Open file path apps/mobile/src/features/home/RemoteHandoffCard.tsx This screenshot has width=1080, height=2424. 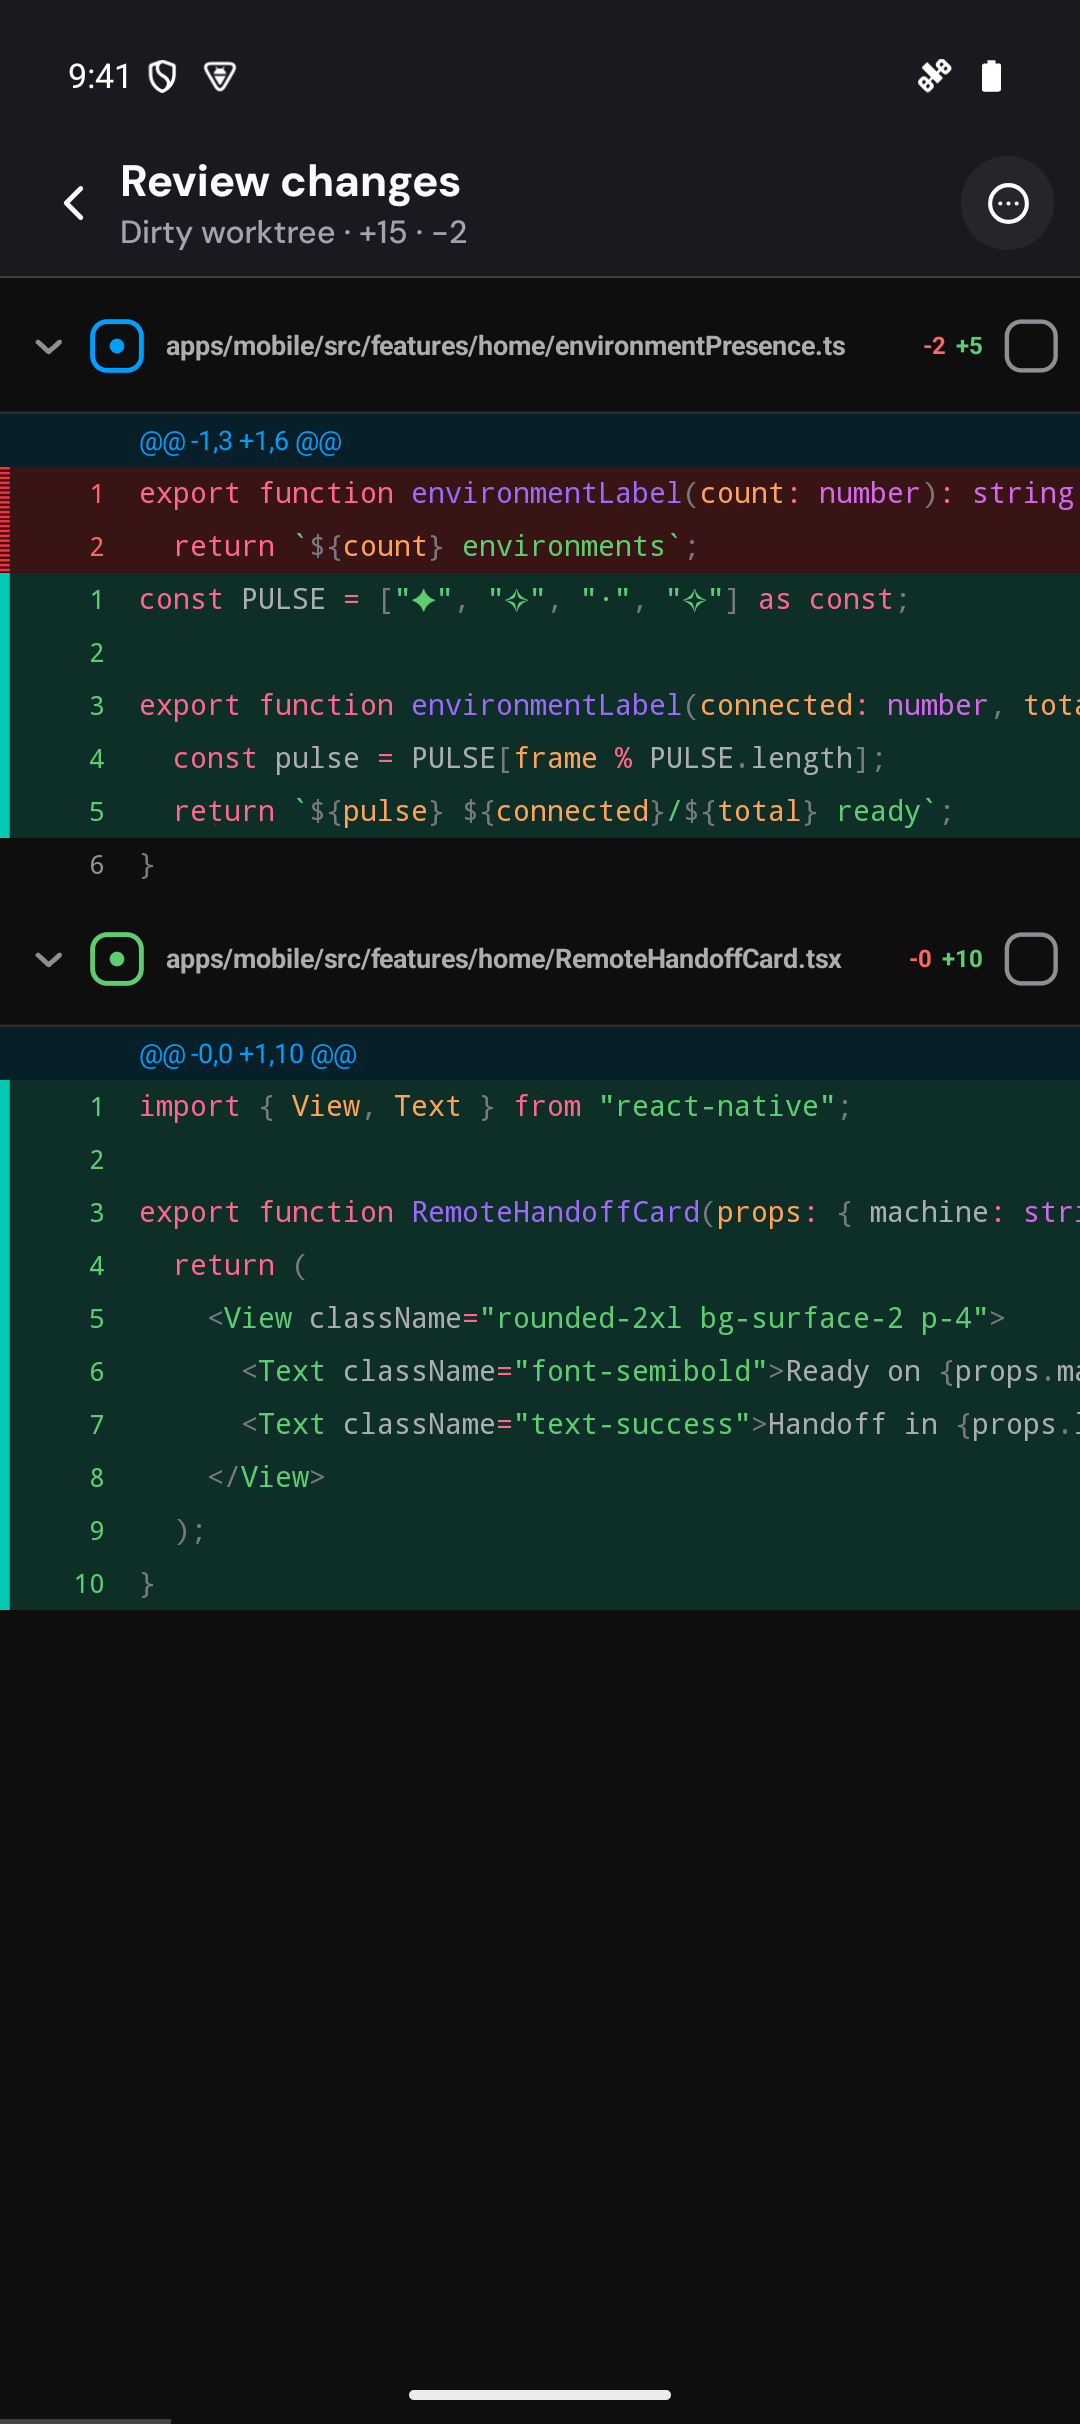coord(503,959)
